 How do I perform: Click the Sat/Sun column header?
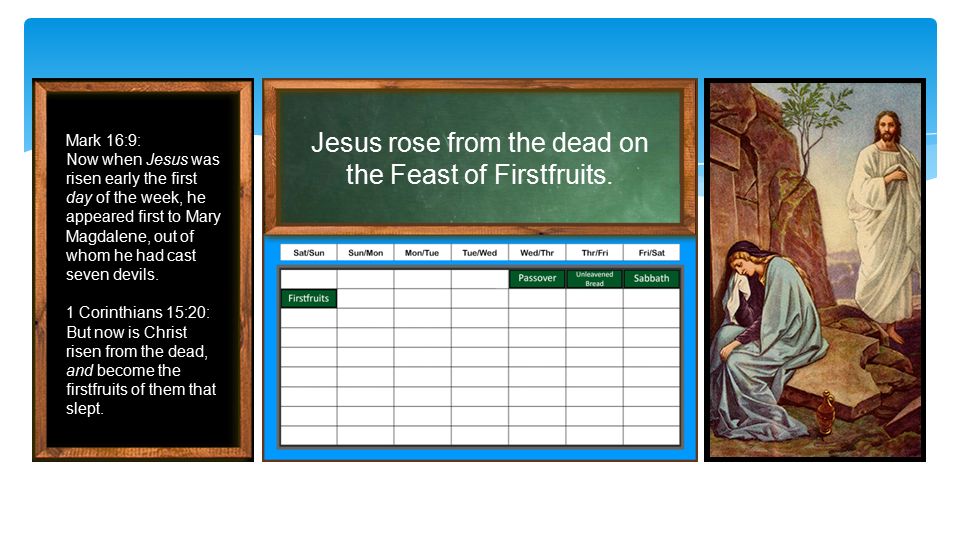[x=309, y=253]
